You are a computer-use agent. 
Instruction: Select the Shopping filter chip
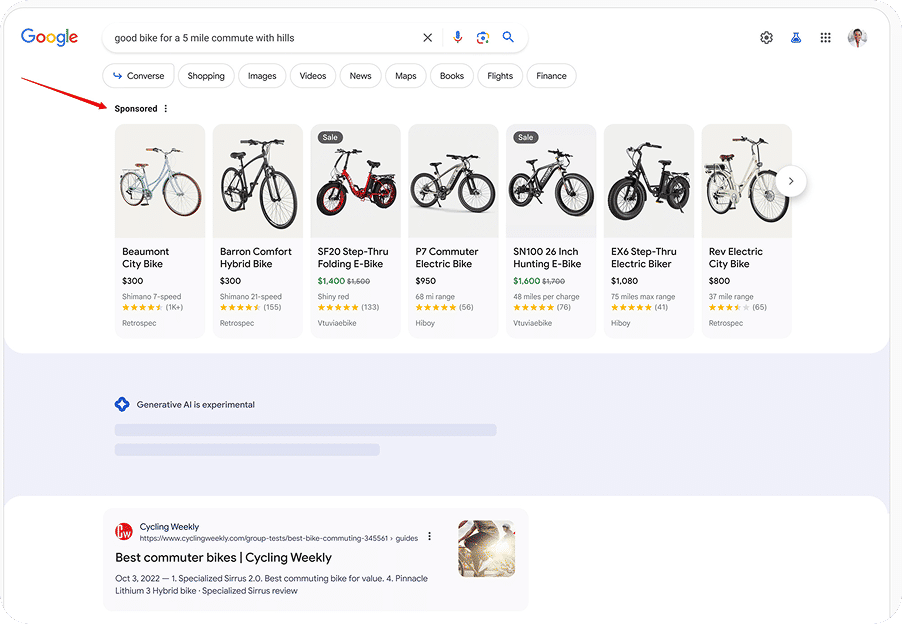click(x=206, y=76)
